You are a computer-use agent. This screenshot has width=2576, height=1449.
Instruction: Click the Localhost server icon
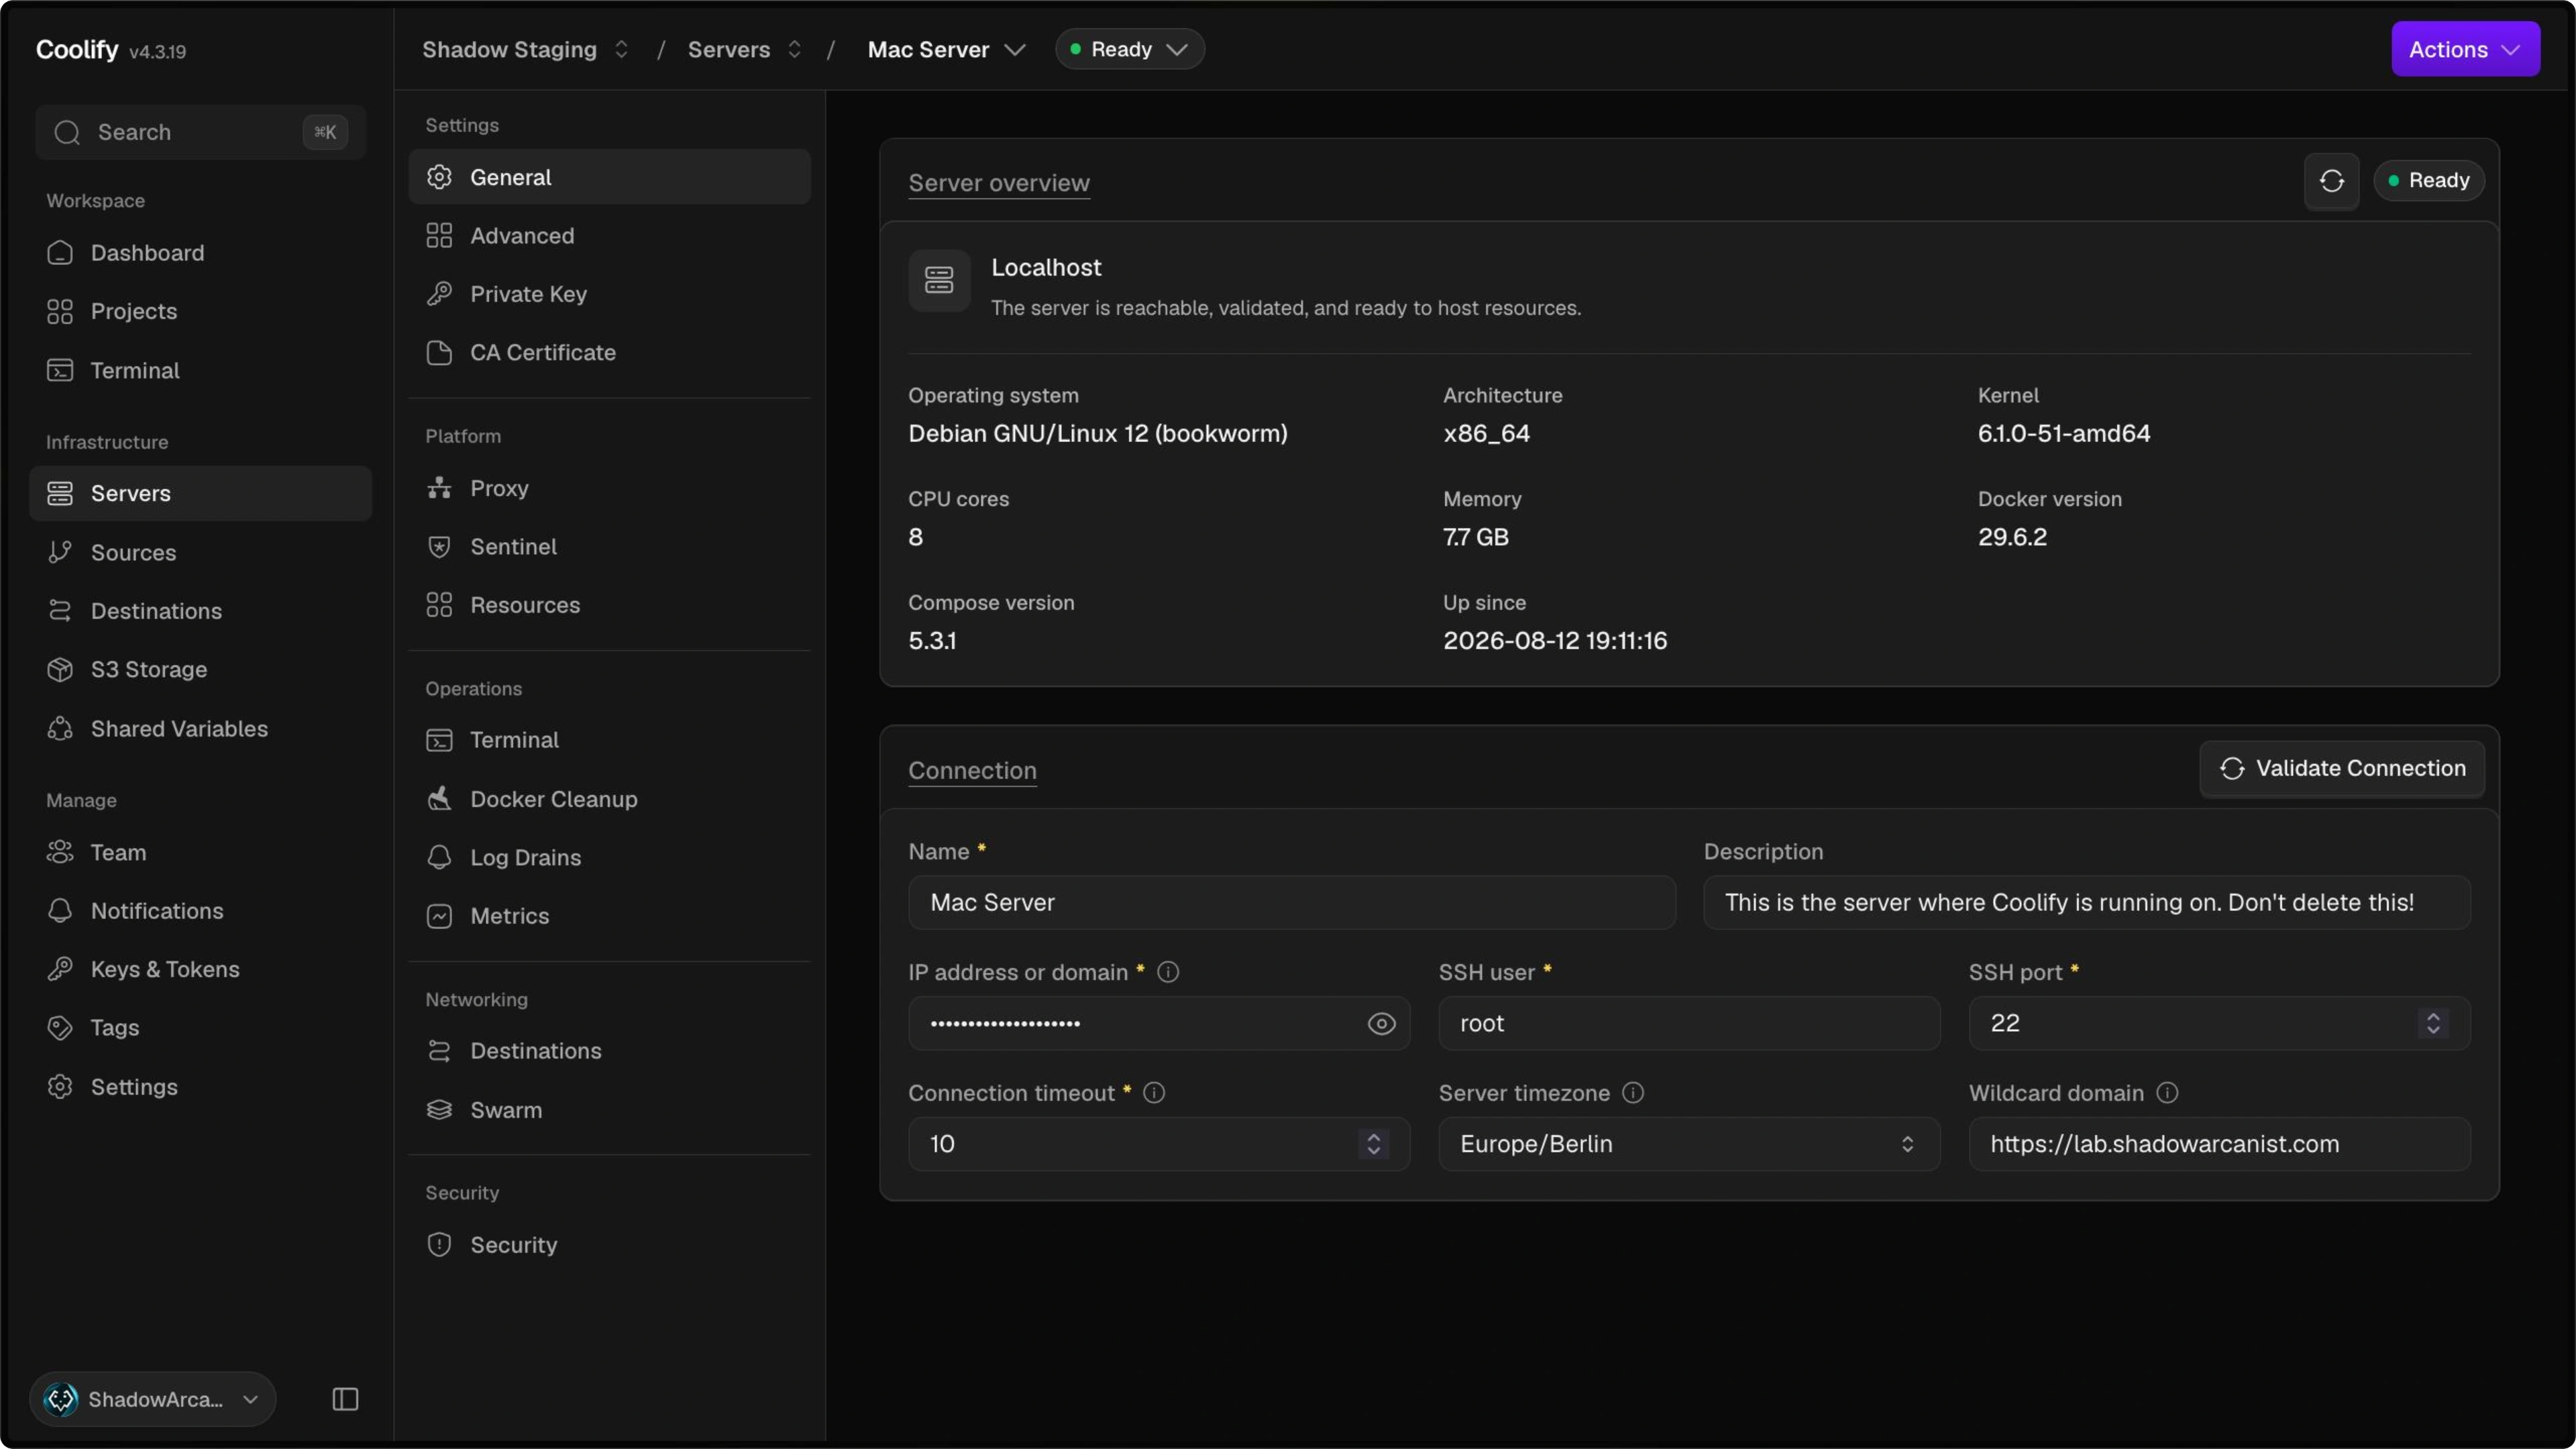point(939,280)
